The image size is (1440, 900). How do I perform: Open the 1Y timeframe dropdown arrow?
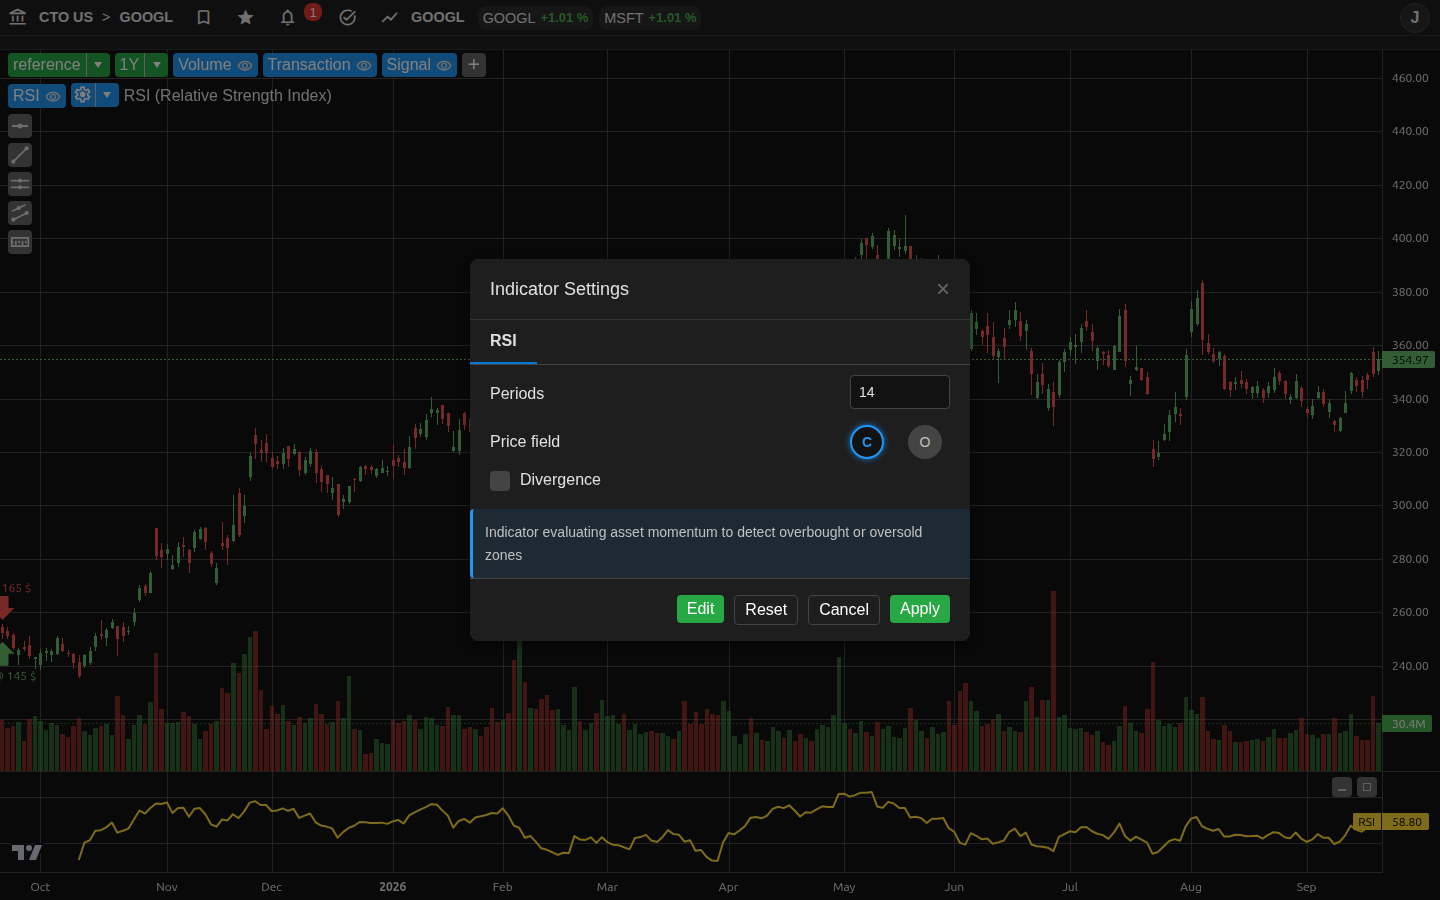[157, 65]
